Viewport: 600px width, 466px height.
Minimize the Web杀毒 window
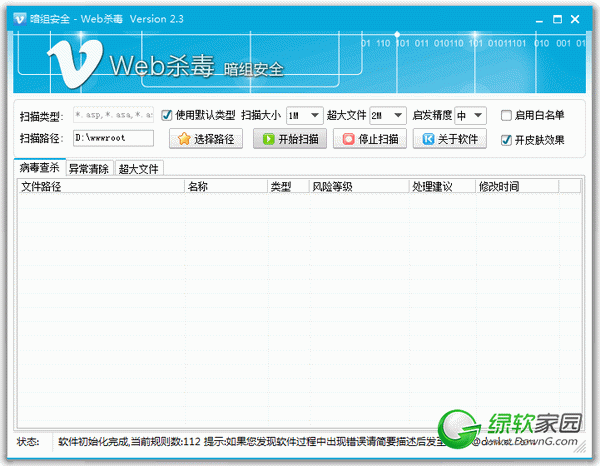coord(540,20)
